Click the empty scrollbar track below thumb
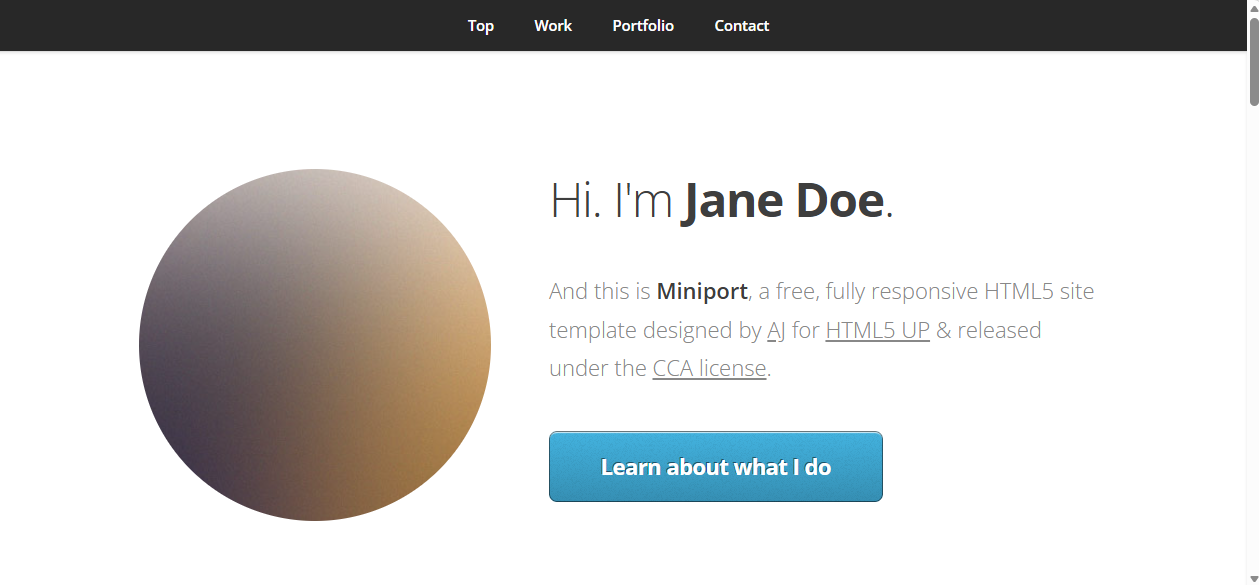The image size is (1259, 585). pyautogui.click(x=1253, y=350)
